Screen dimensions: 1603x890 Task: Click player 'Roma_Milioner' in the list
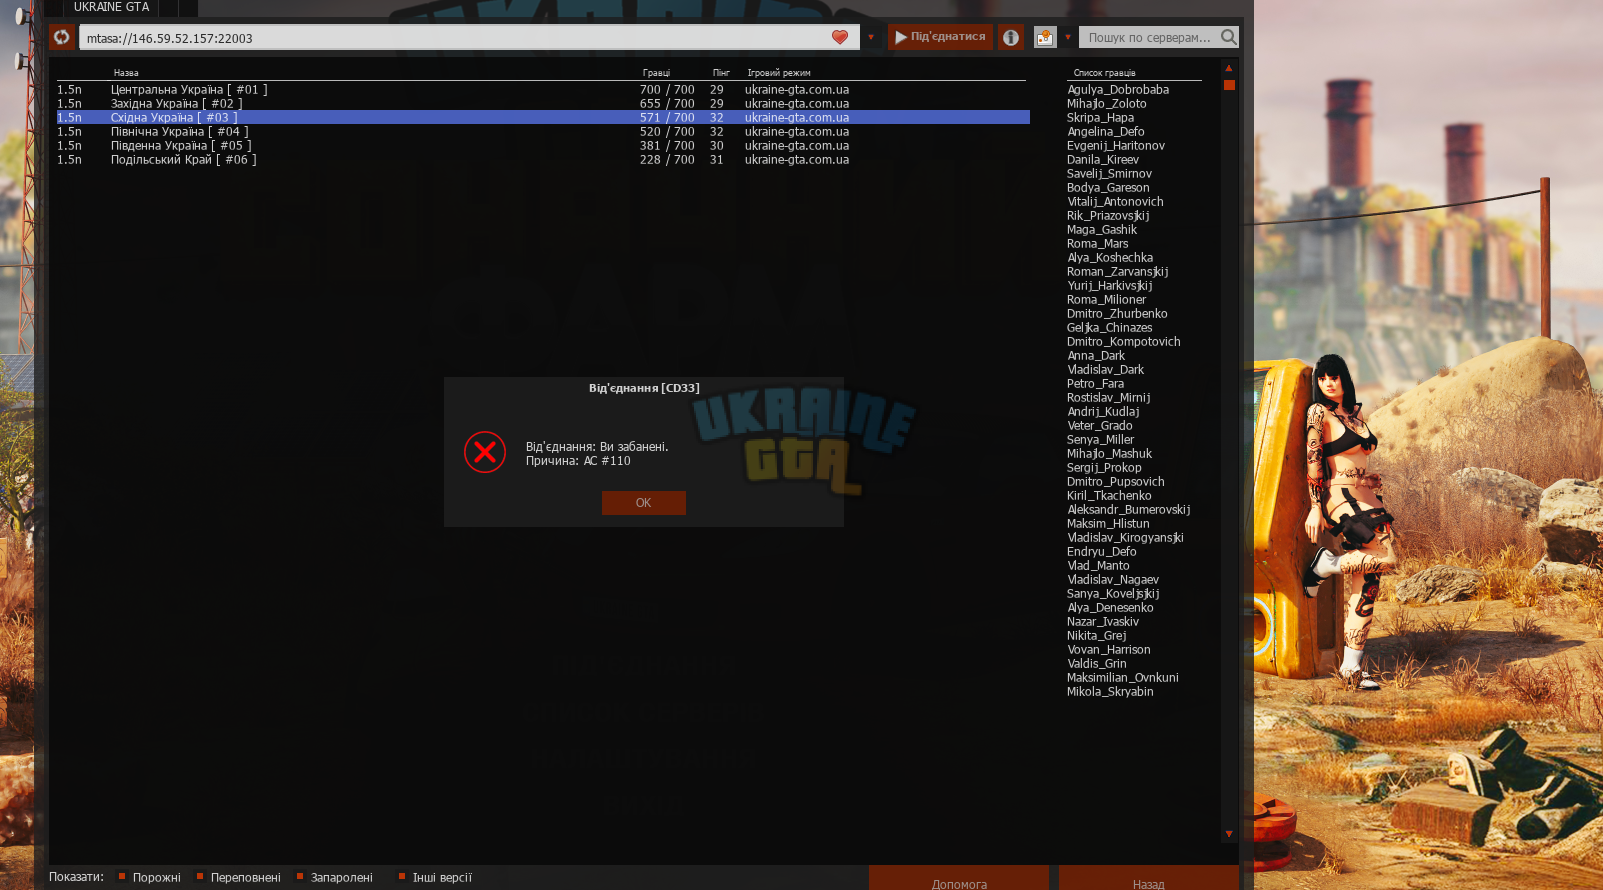(1106, 299)
